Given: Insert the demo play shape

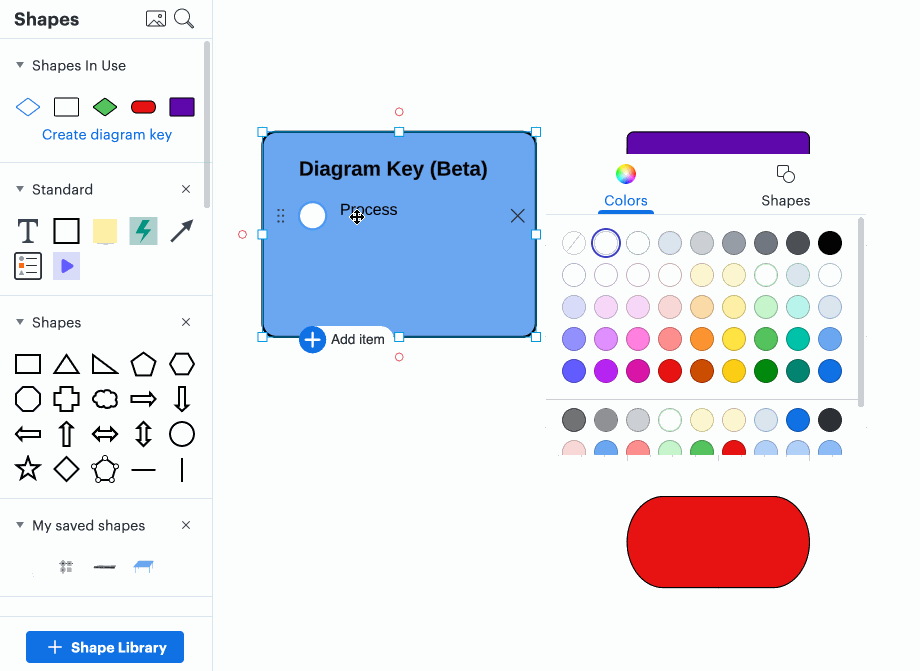Looking at the screenshot, I should 66,266.
